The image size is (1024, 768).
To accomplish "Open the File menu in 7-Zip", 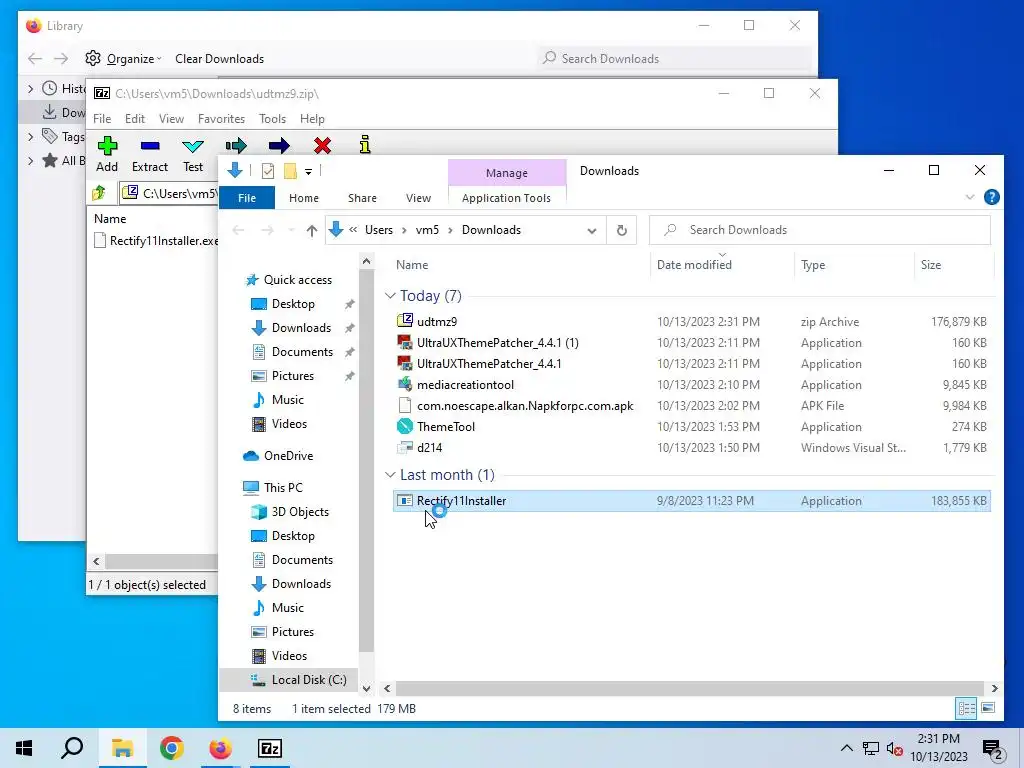I will coord(102,119).
